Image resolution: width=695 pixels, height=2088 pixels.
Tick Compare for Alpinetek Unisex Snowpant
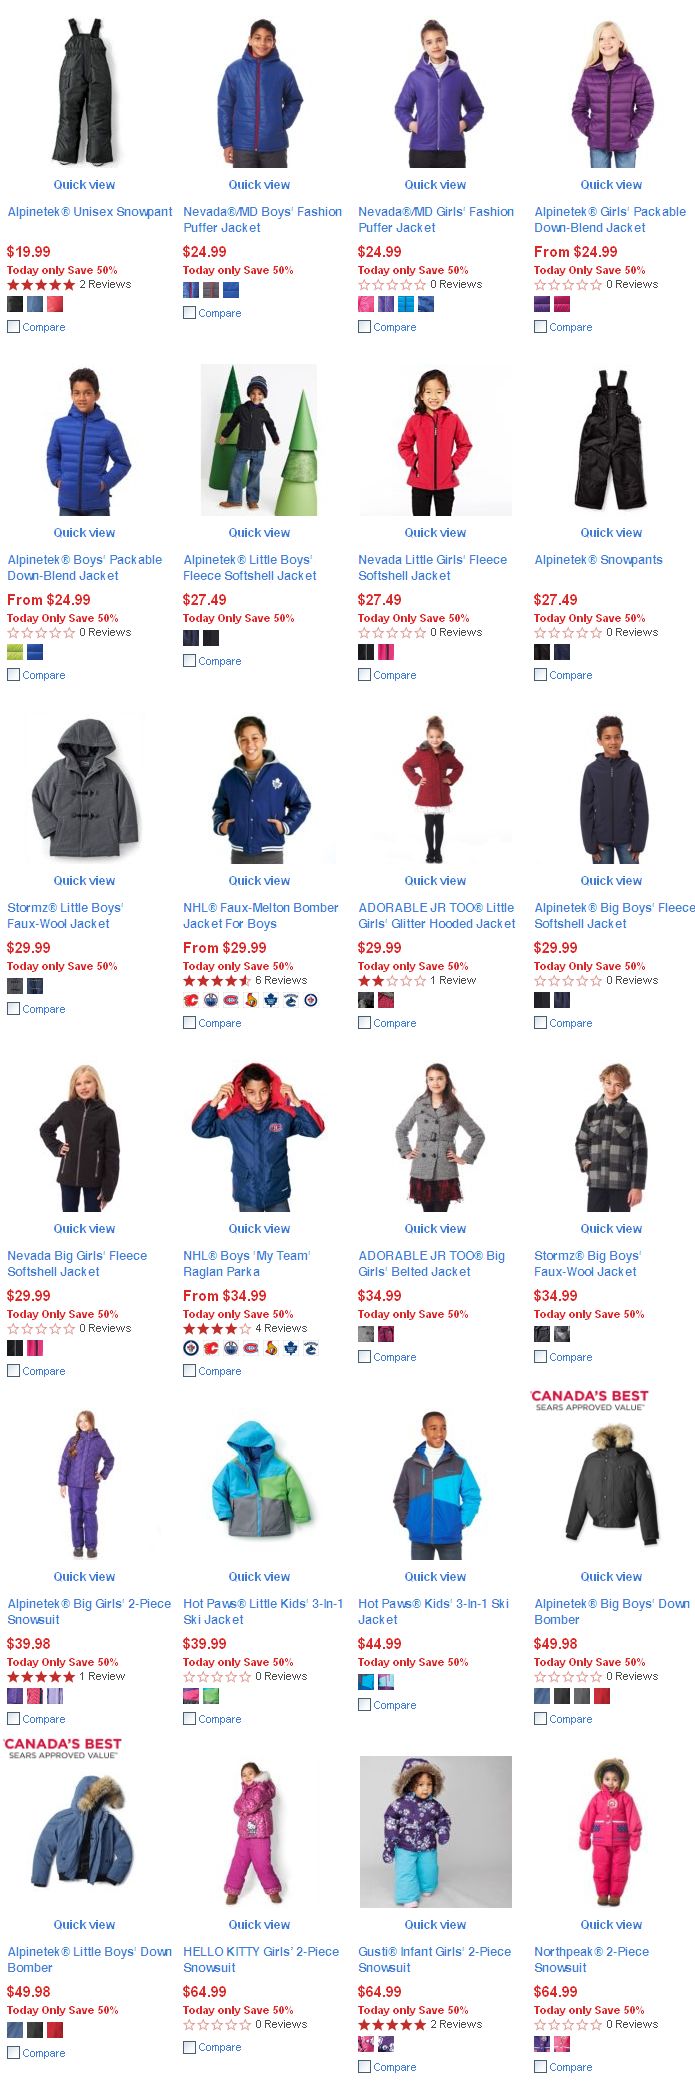(x=14, y=326)
